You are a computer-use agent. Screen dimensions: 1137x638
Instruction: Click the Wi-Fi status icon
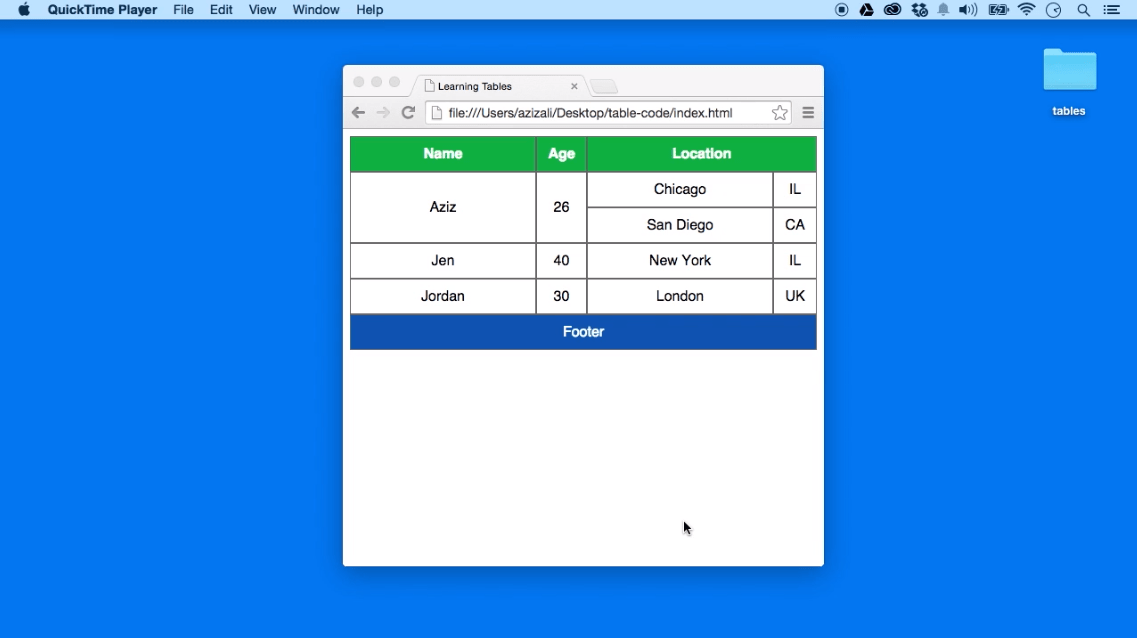tap(1026, 10)
